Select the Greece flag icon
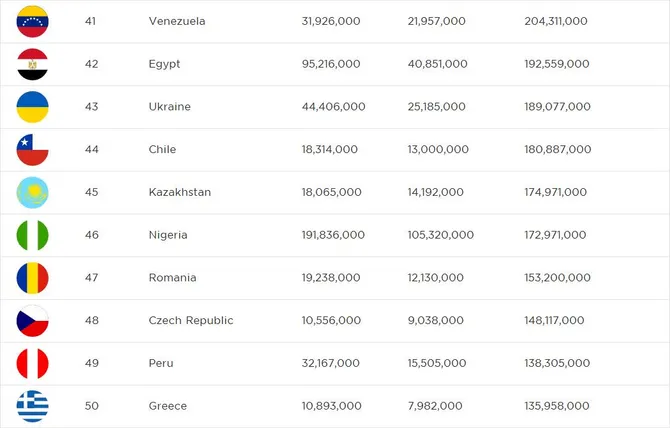This screenshot has width=670, height=428. (x=32, y=406)
